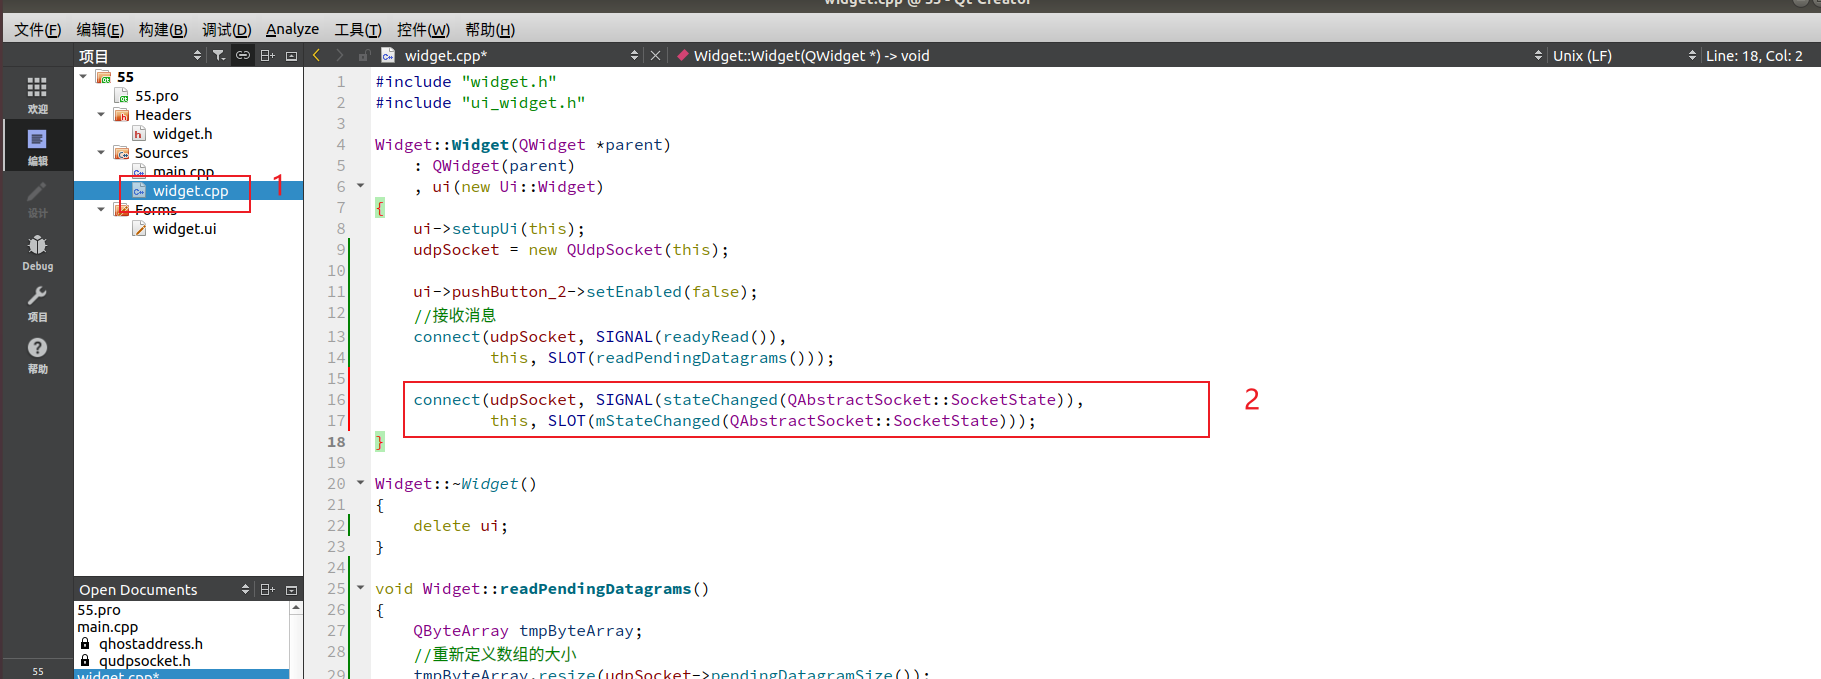The image size is (1821, 679).
Task: Click the filter tree icon in the project panel
Action: (x=219, y=56)
